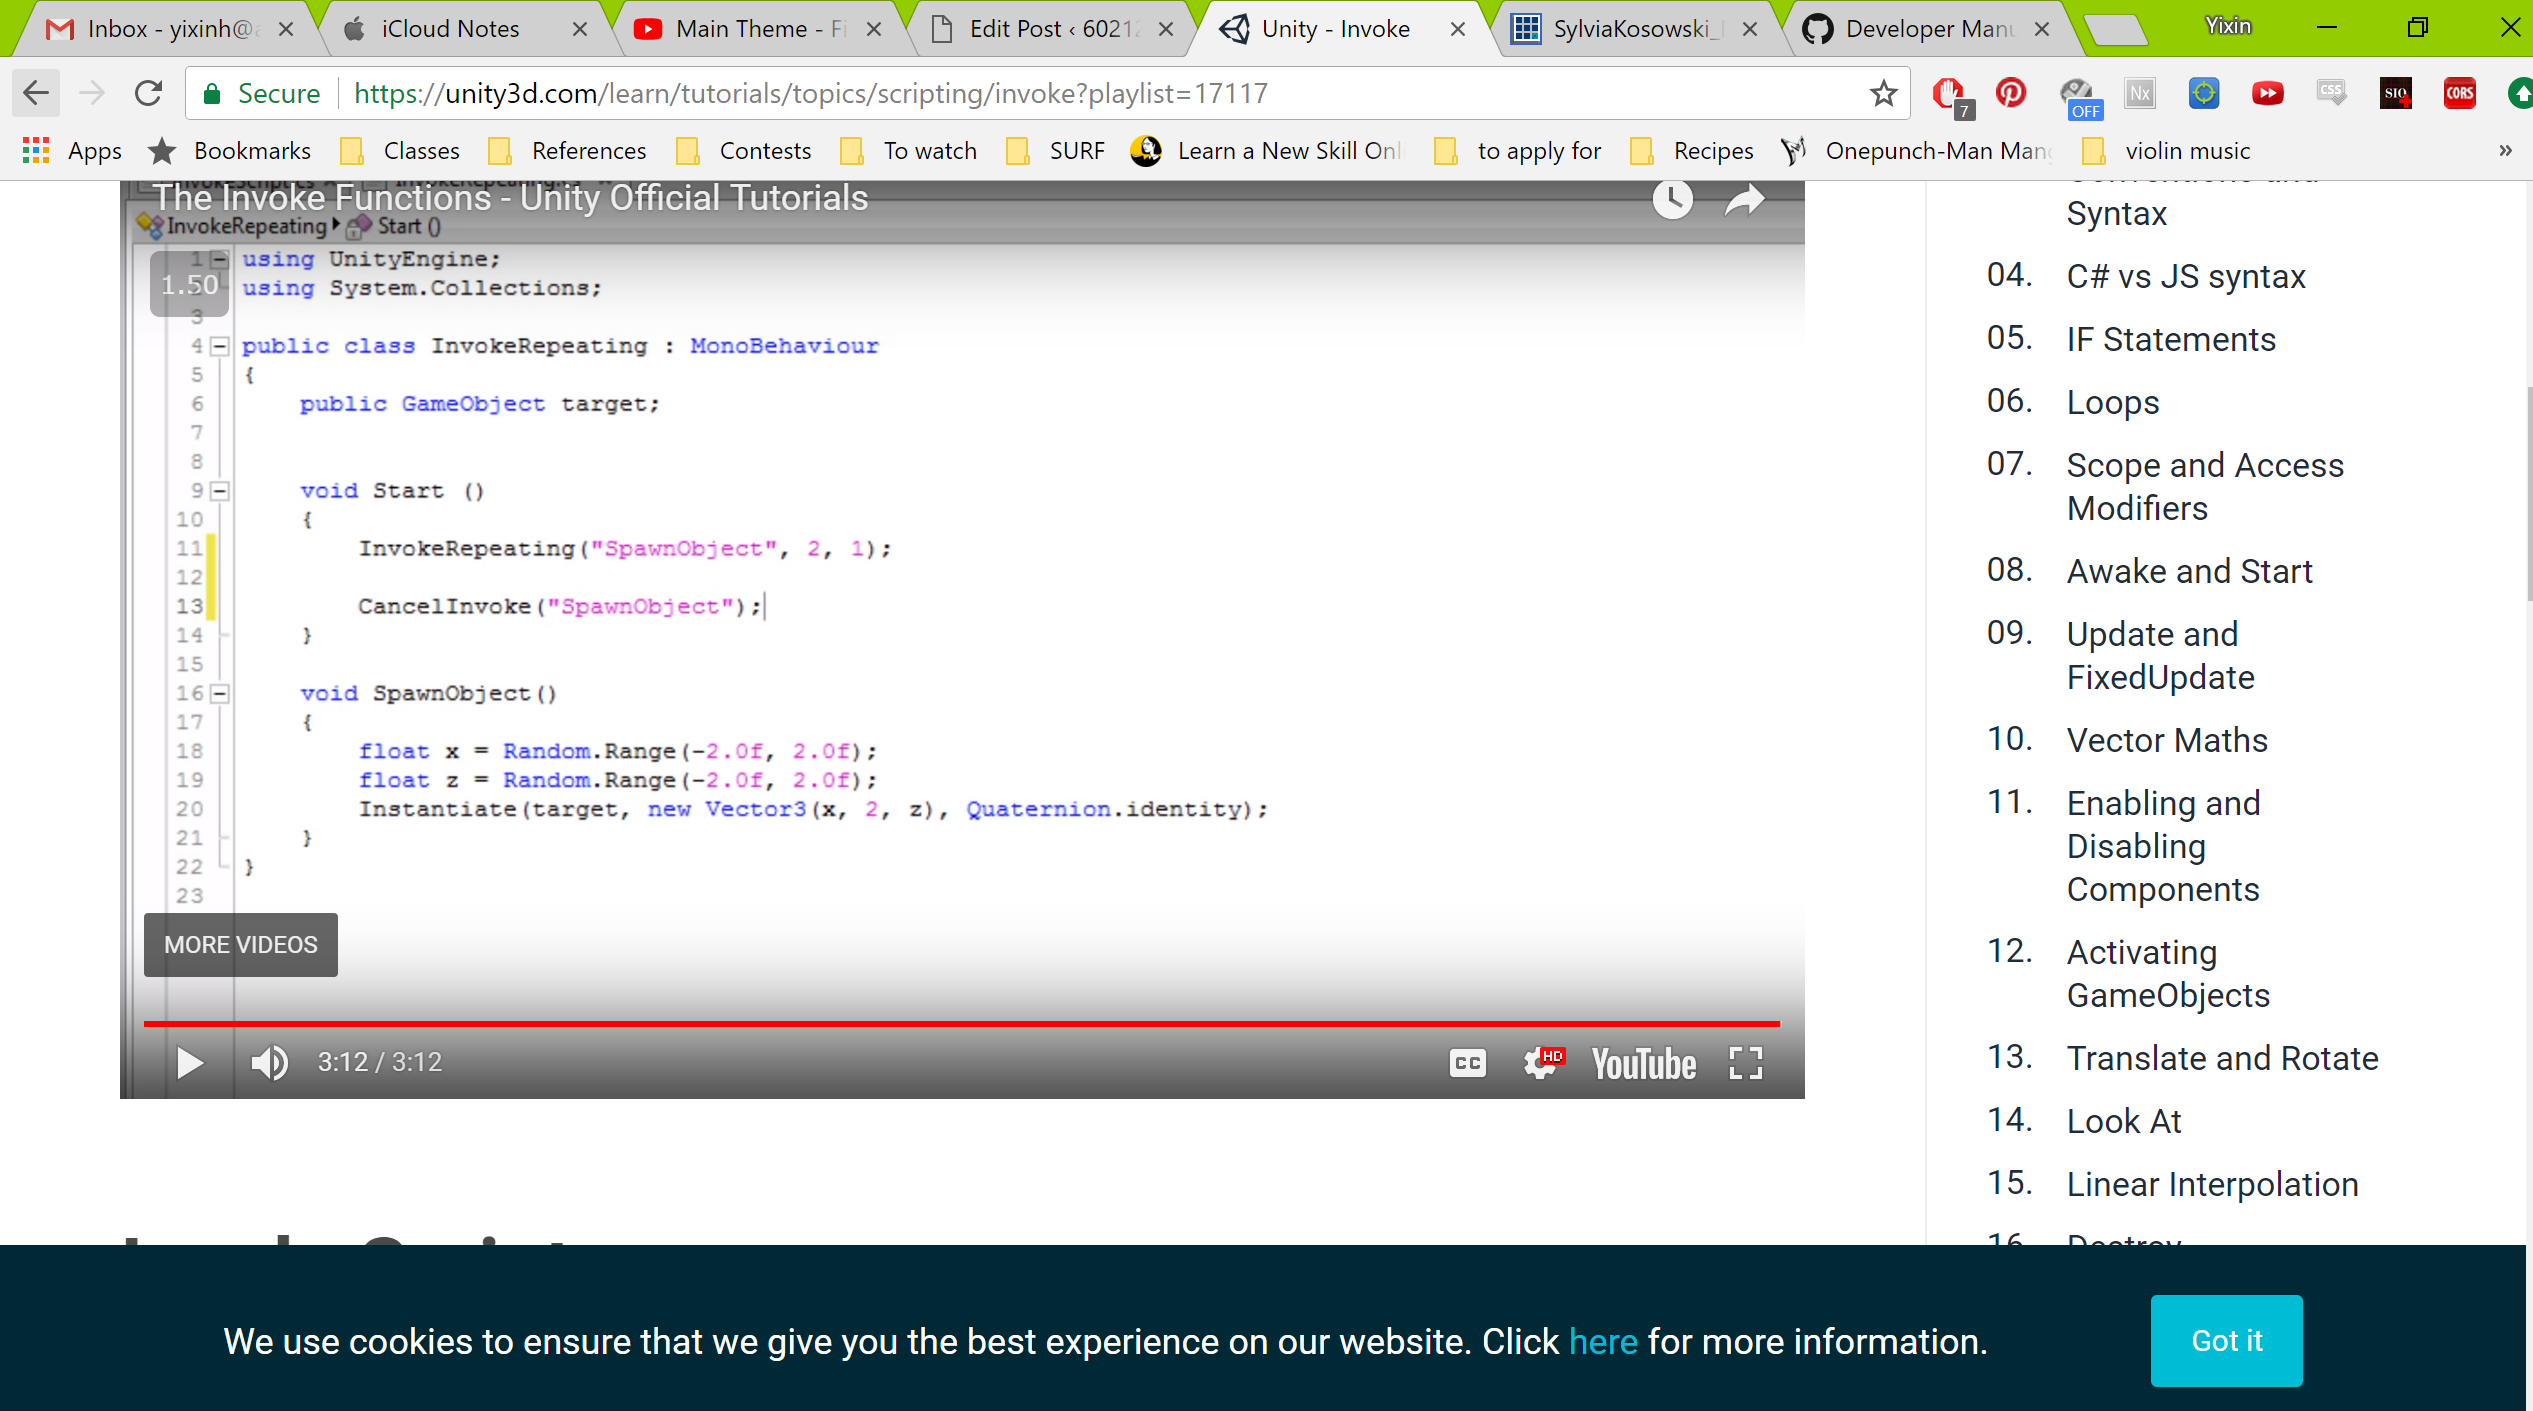This screenshot has height=1411, width=2533.
Task: Open Learn a New Skill Online bookmark
Action: tap(1267, 151)
